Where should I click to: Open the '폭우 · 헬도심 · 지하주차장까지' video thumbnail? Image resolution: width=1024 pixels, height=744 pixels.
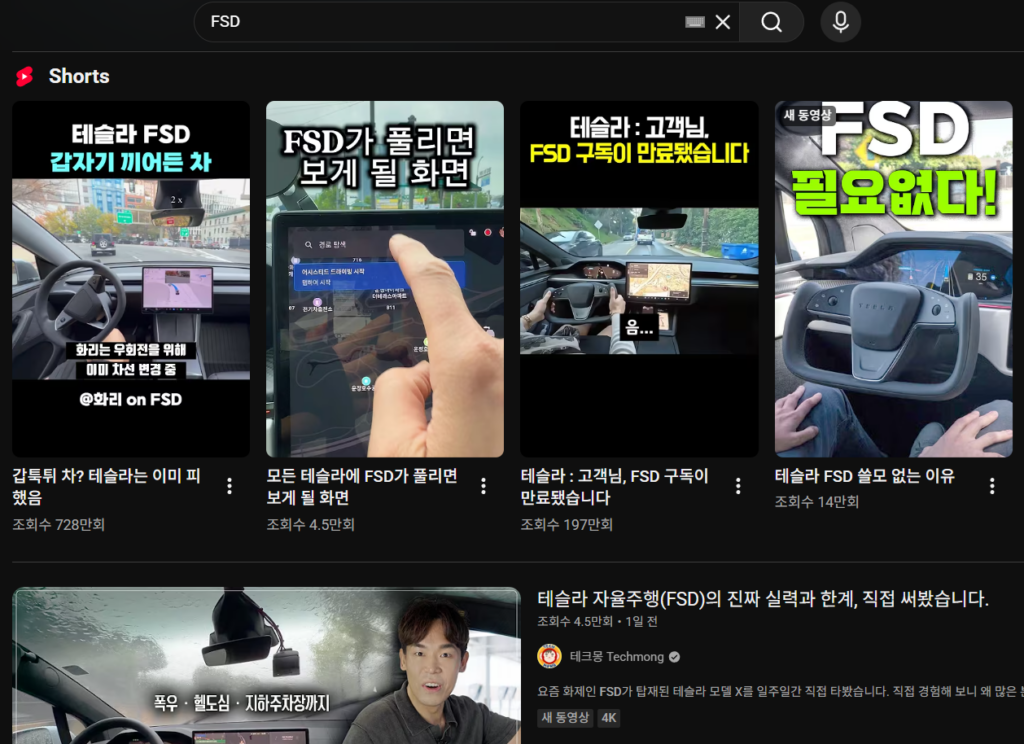tap(266, 666)
